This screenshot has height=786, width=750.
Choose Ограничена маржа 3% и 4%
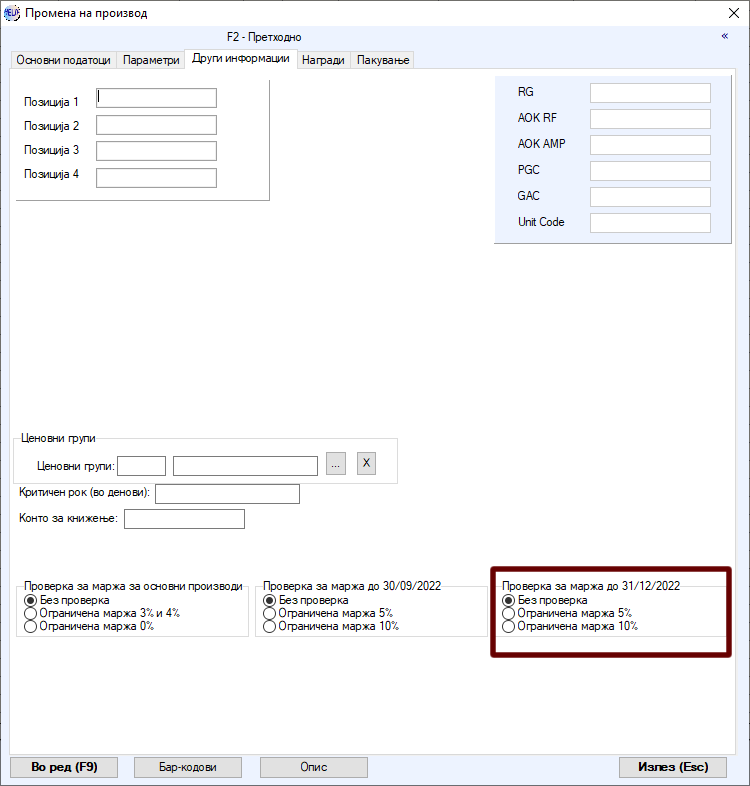coord(102,613)
